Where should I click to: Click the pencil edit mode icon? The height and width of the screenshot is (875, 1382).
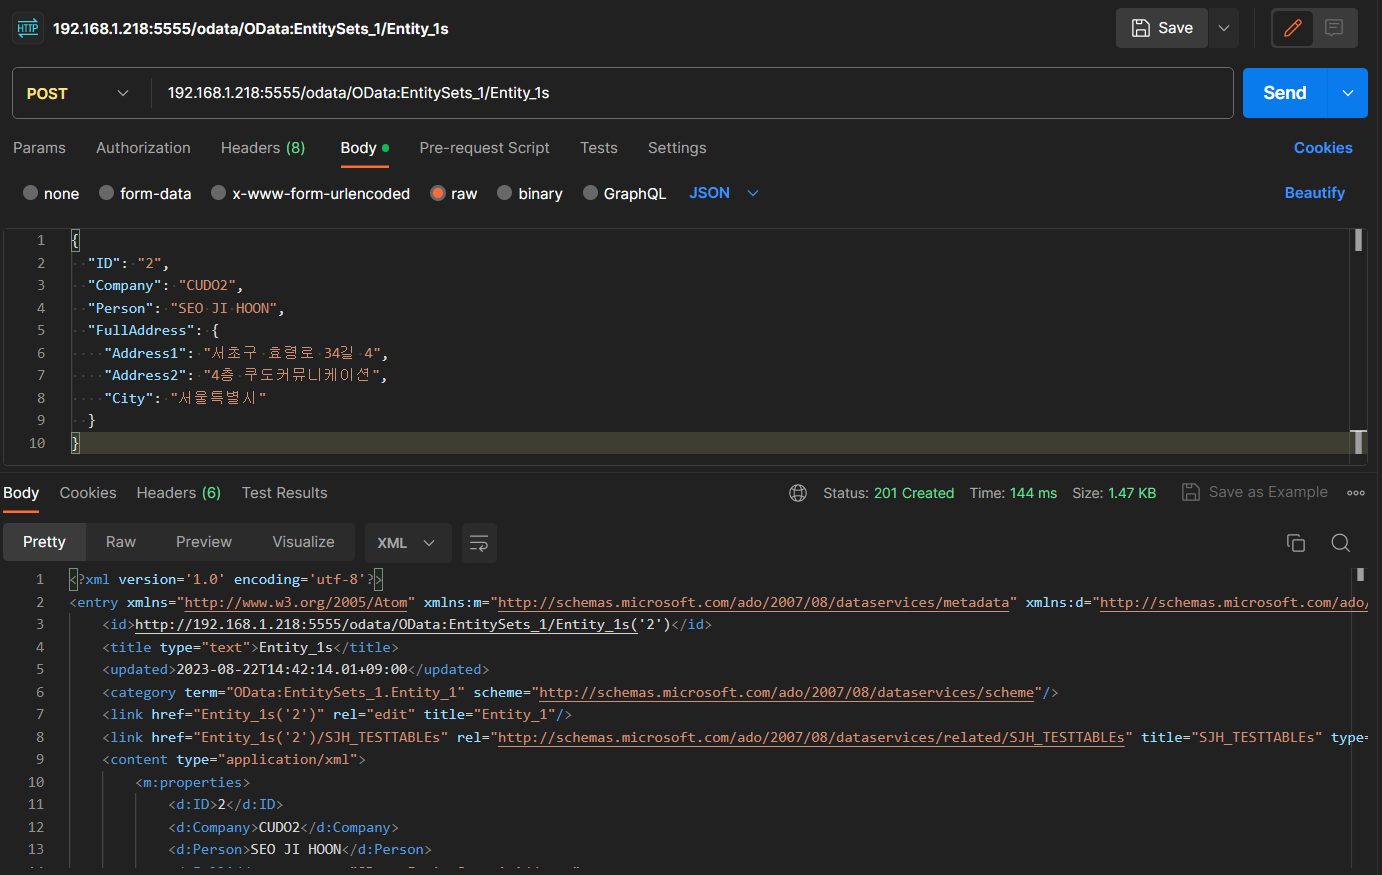tap(1293, 28)
